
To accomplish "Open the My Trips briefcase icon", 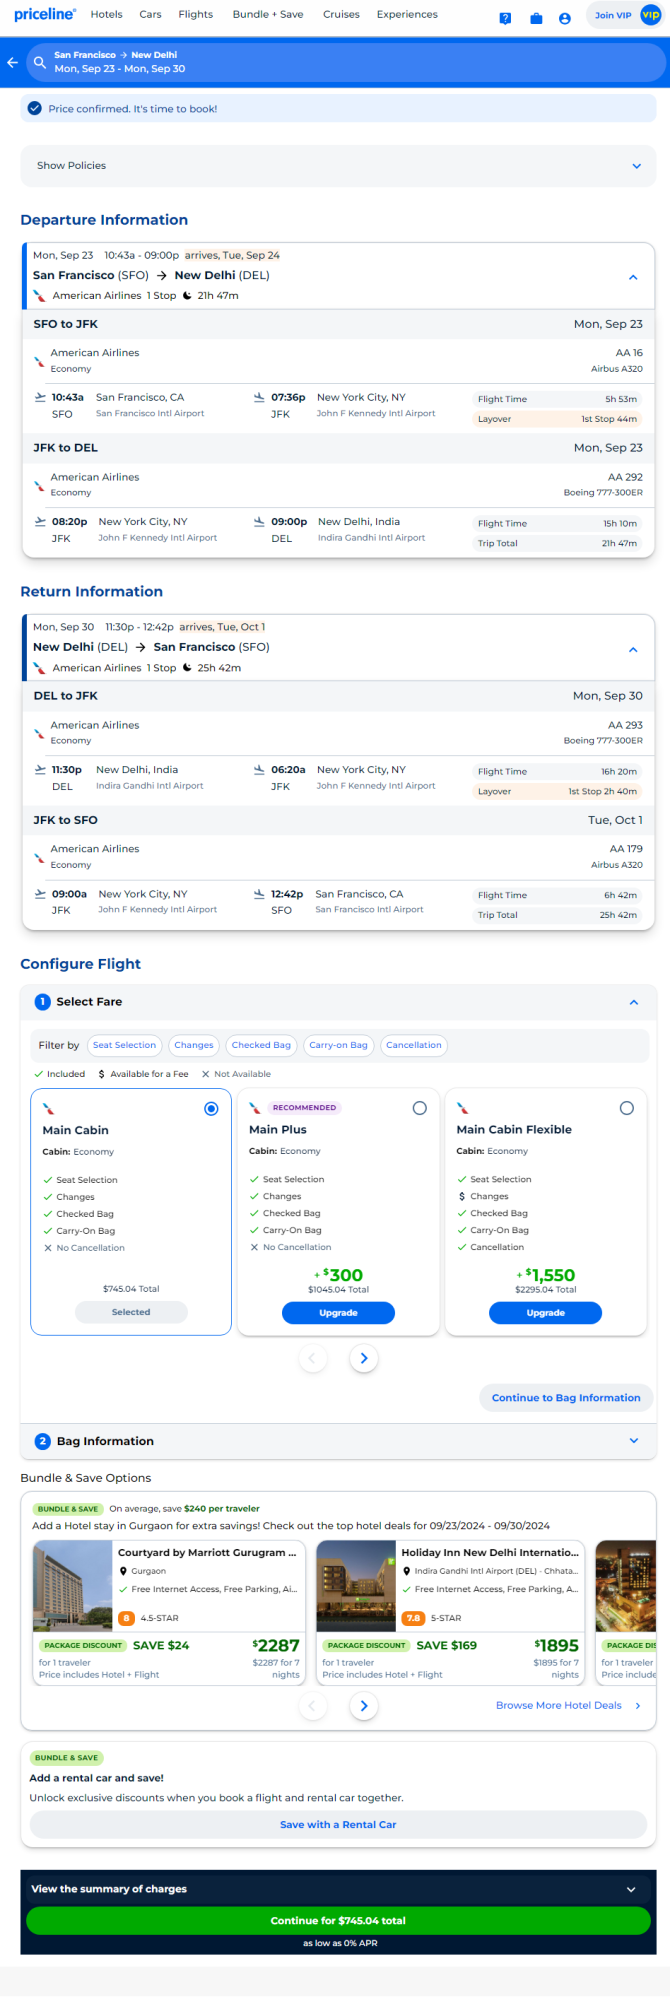I will pyautogui.click(x=536, y=18).
